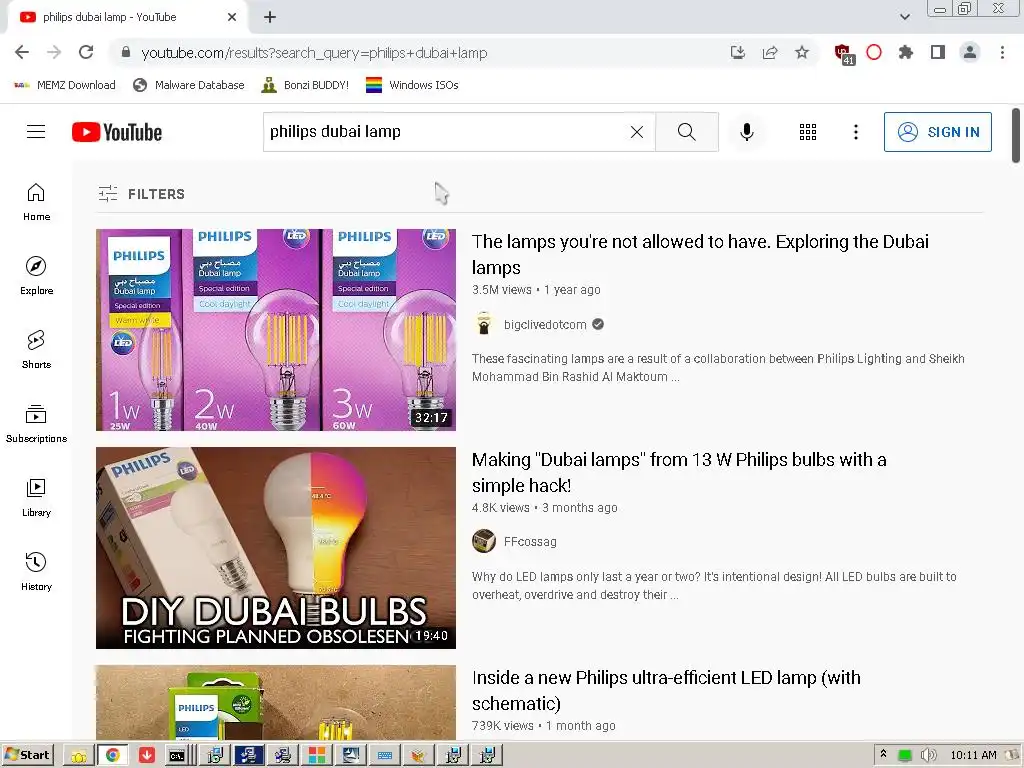Open Library in the sidebar

click(x=37, y=498)
